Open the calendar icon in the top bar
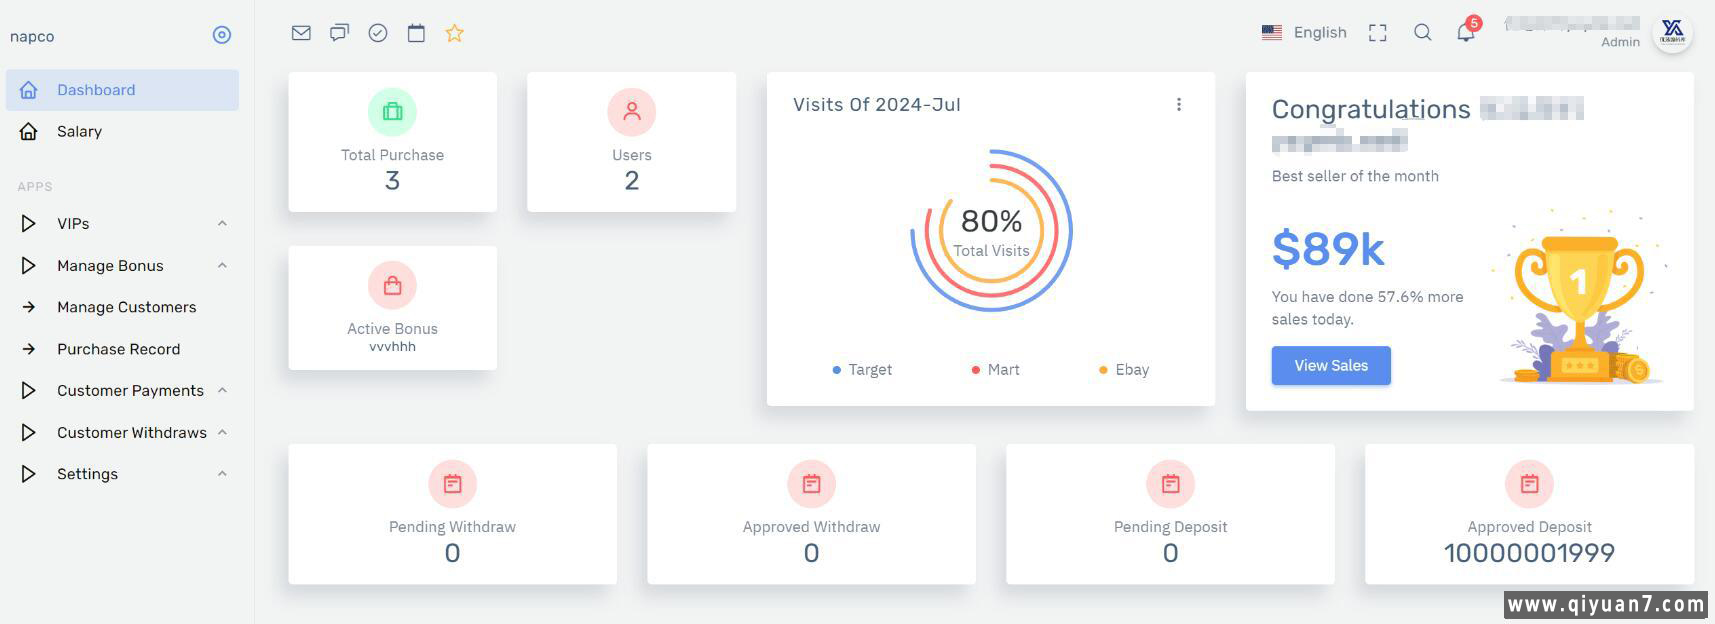1715x624 pixels. click(416, 33)
